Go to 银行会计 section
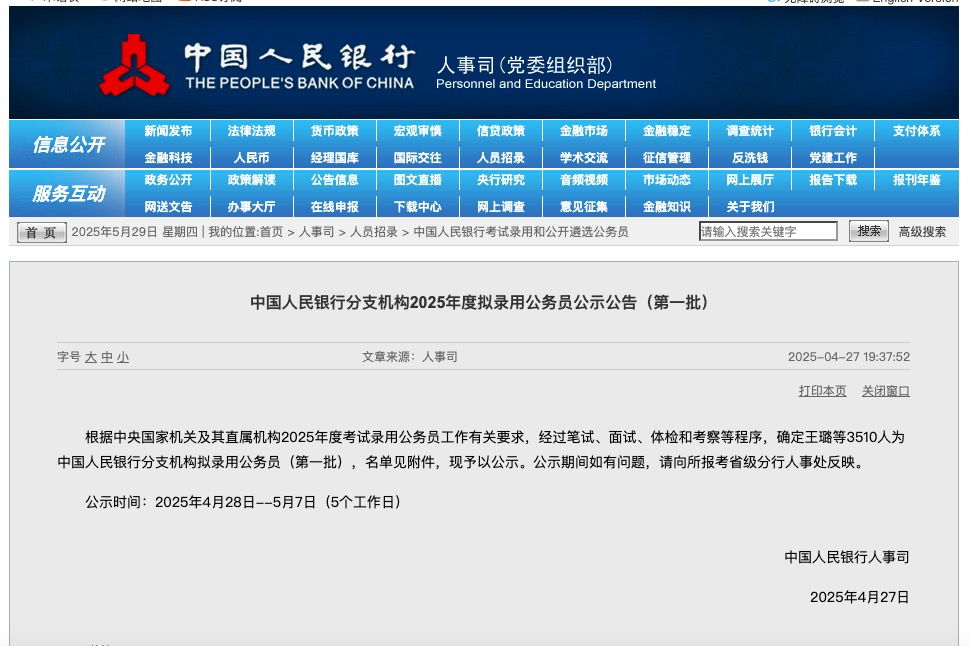Viewport: 970px width, 646px height. [833, 131]
